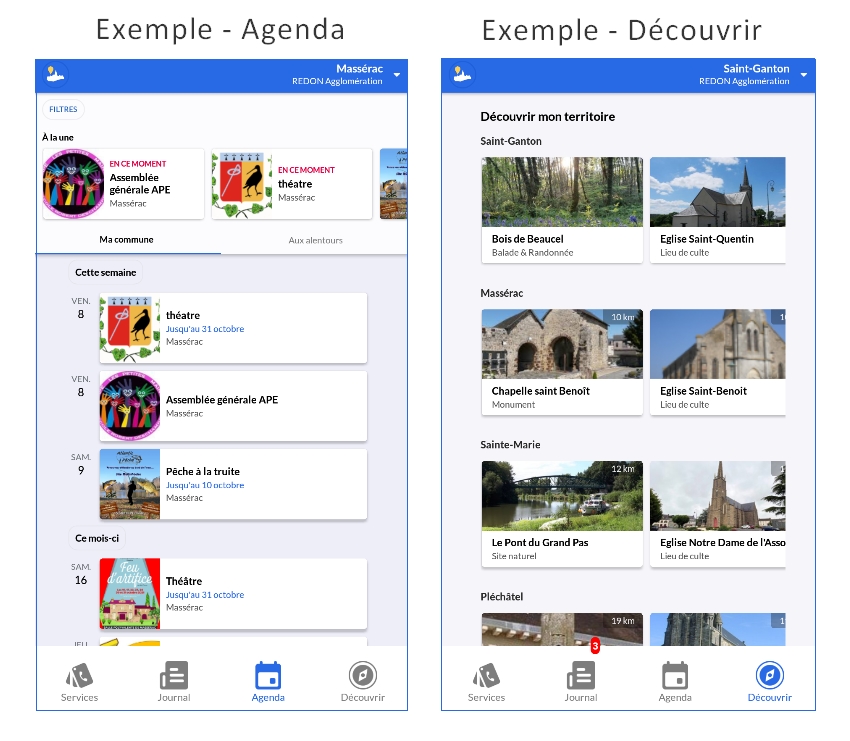Switch to the Aux alentours tab
The width and height of the screenshot is (850, 741).
[315, 240]
